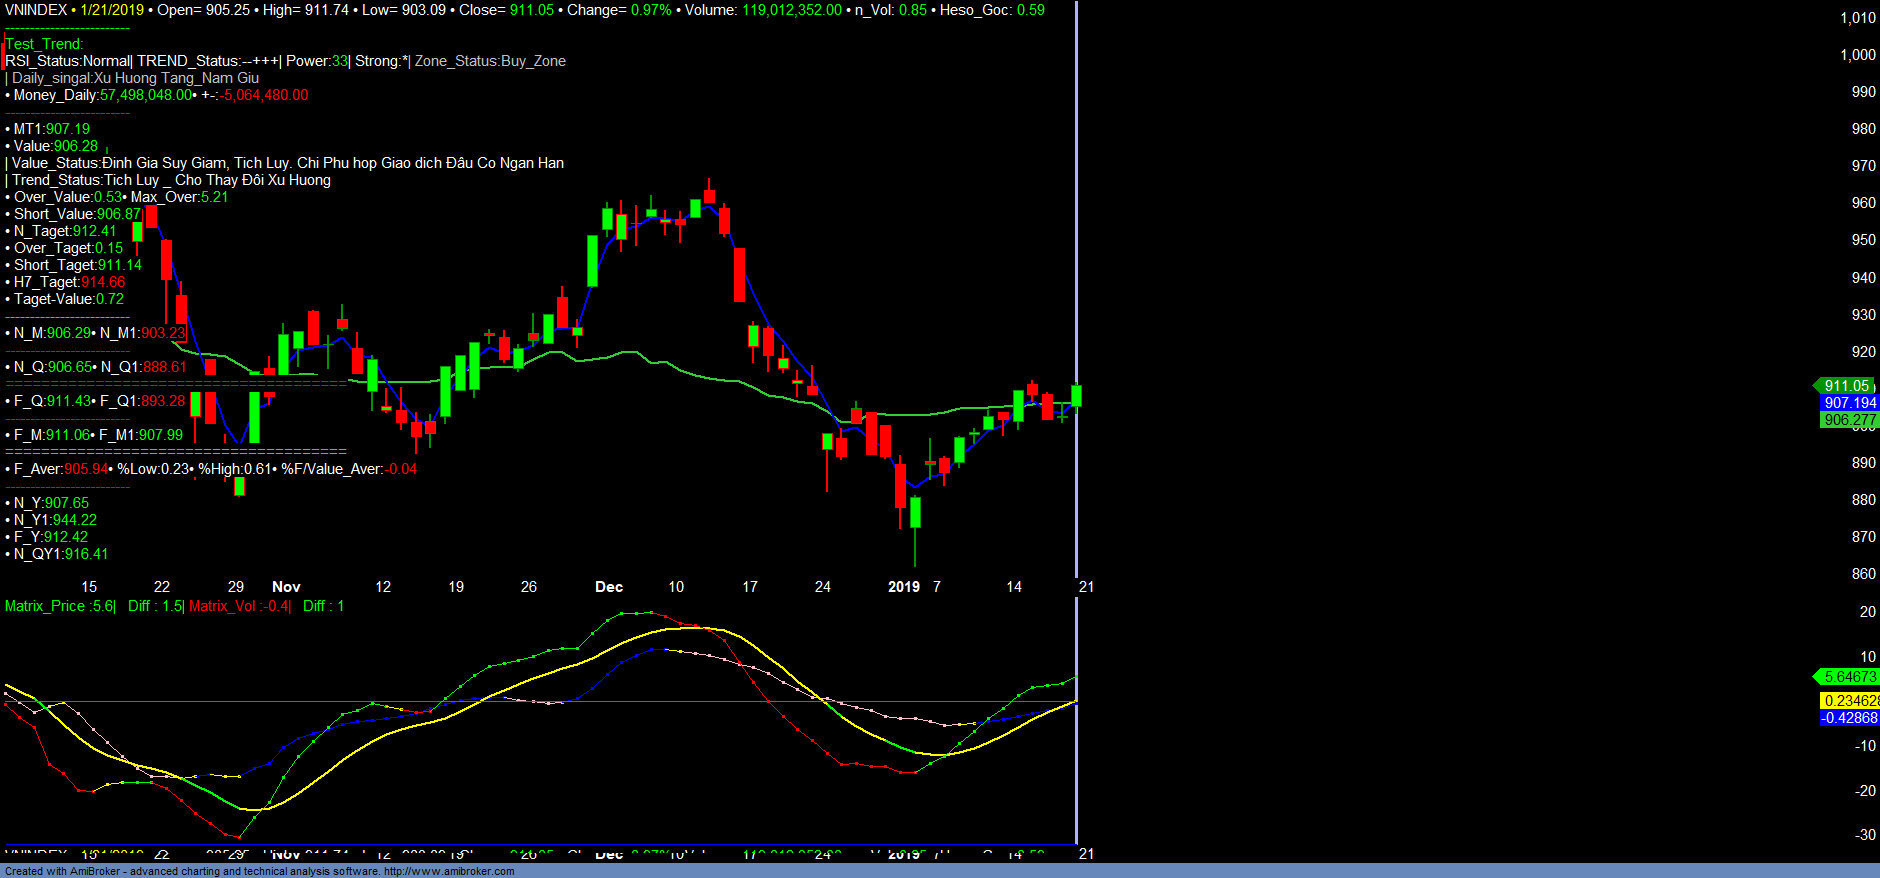This screenshot has width=1880, height=878.
Task: Click the blue -0.42868 indicator value tag
Action: (1849, 718)
